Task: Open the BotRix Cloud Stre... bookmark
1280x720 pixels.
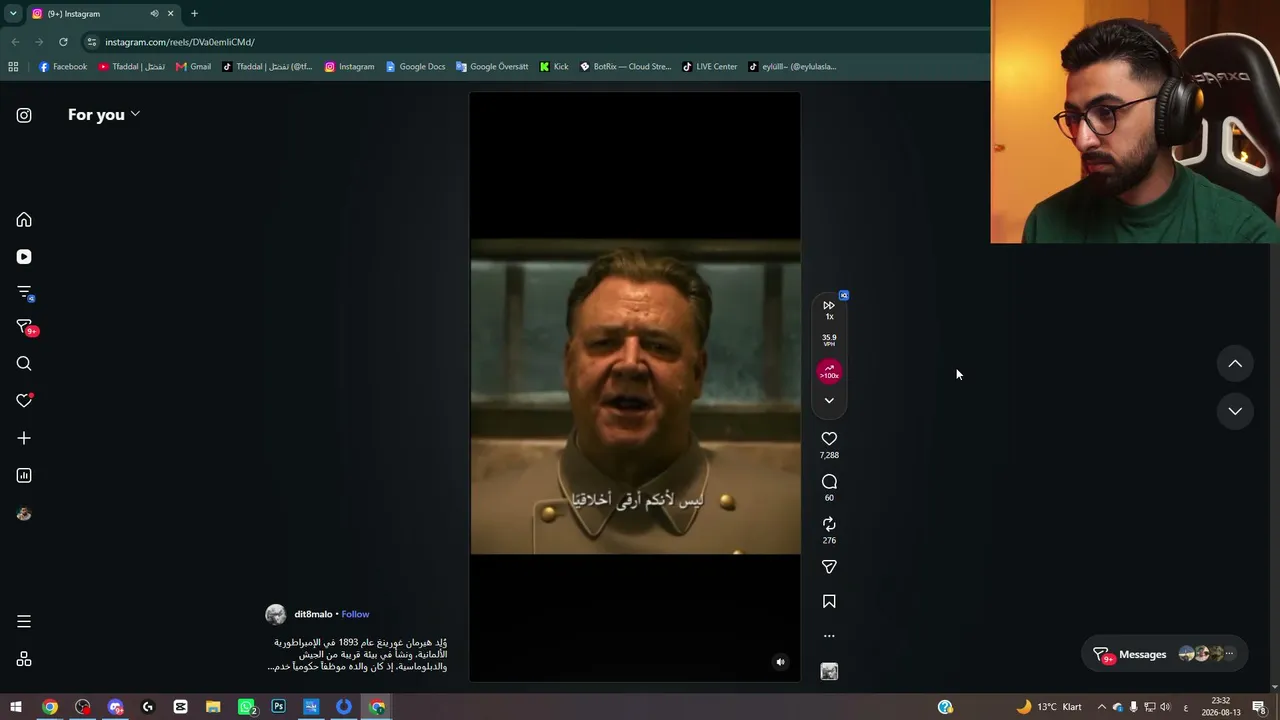Action: pos(625,67)
